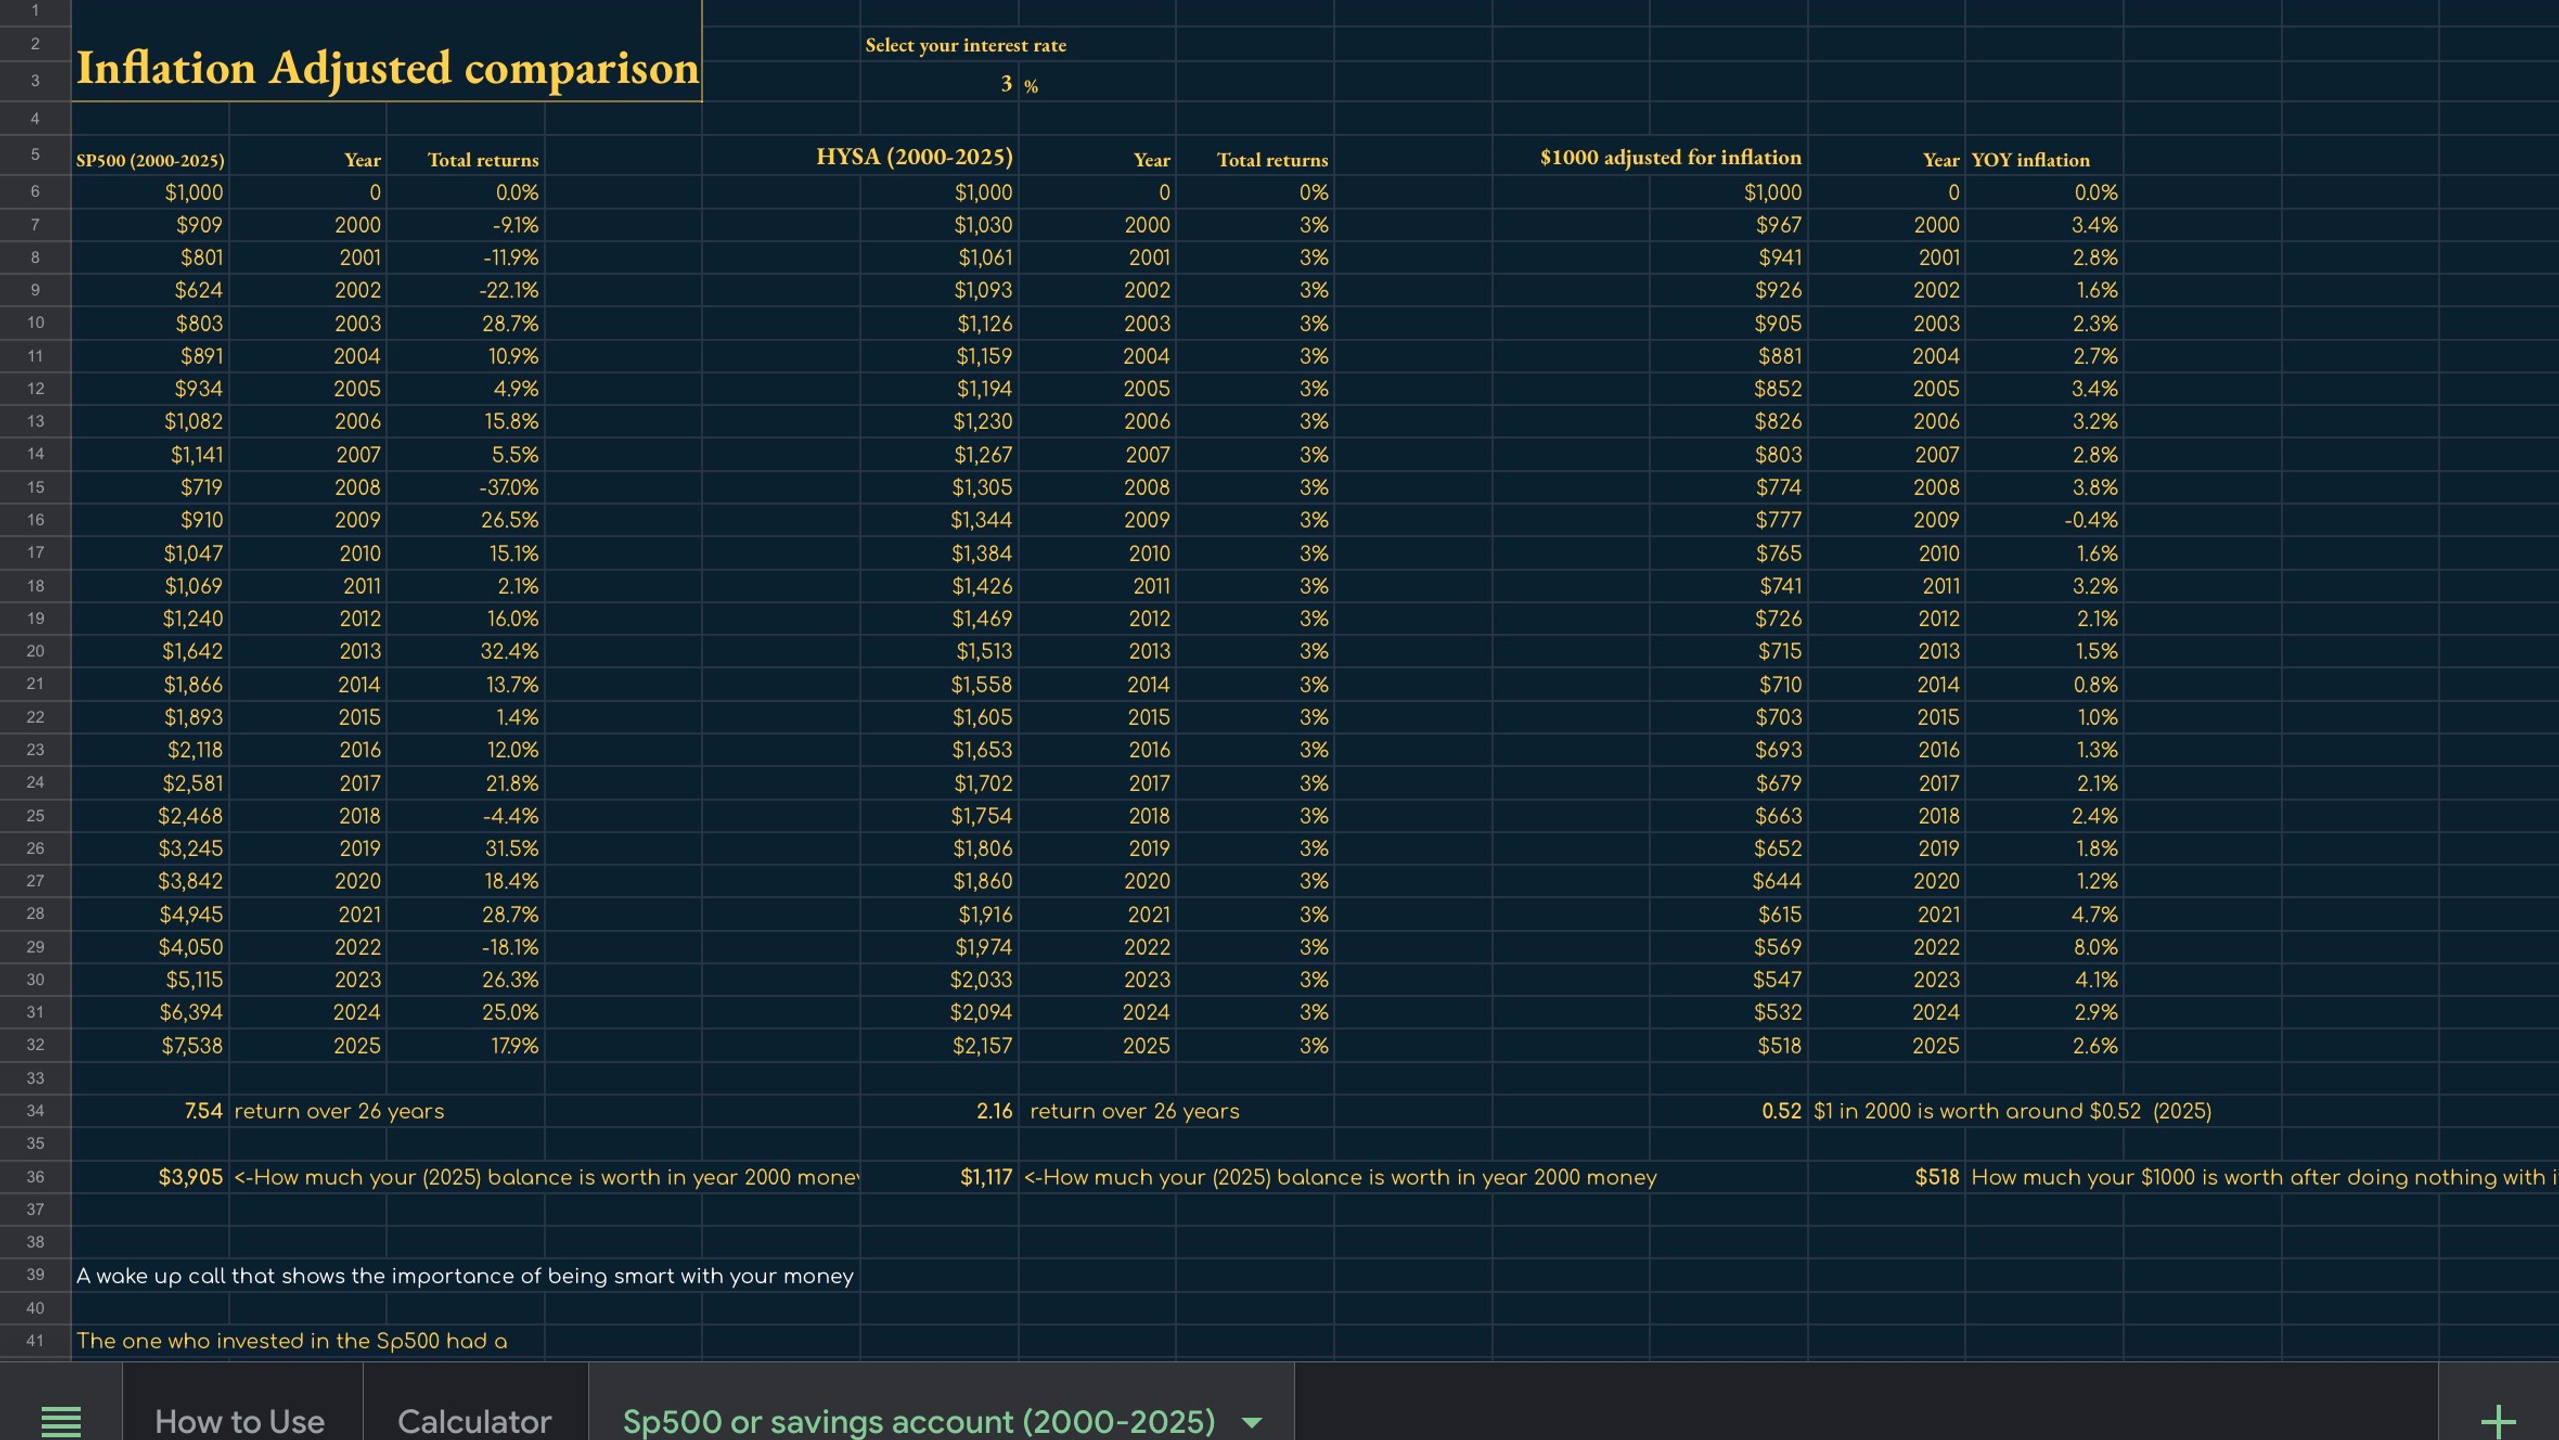Open the all sheets list icon
The width and height of the screenshot is (2559, 1440).
60,1420
